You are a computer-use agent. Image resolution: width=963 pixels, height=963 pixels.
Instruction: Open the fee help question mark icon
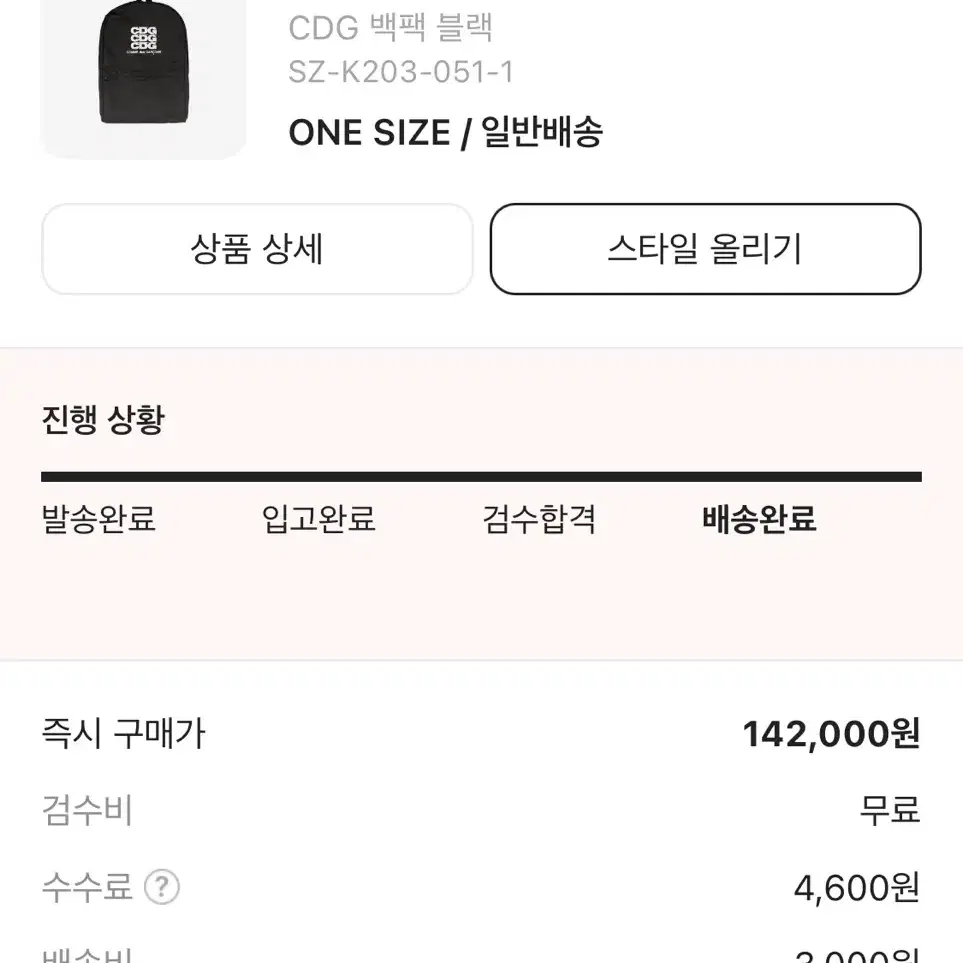point(162,887)
